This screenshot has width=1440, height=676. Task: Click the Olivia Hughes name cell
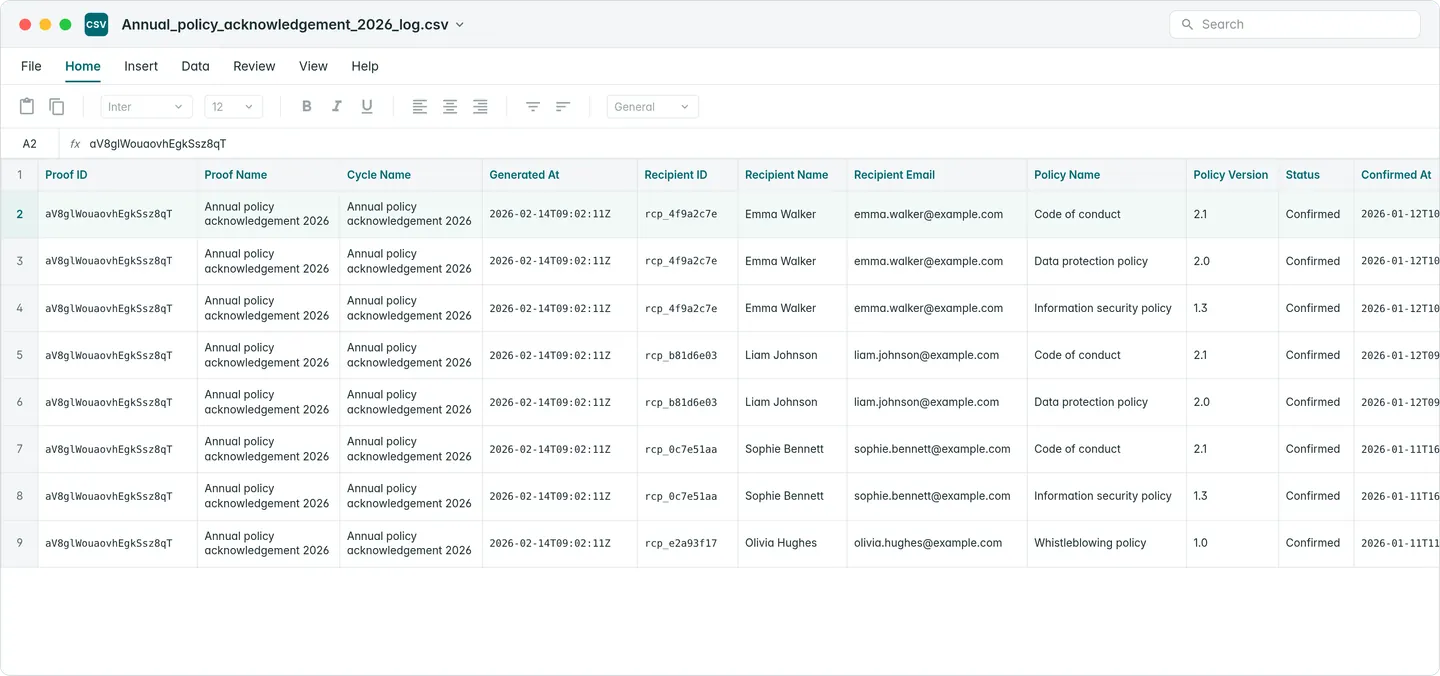(x=793, y=543)
